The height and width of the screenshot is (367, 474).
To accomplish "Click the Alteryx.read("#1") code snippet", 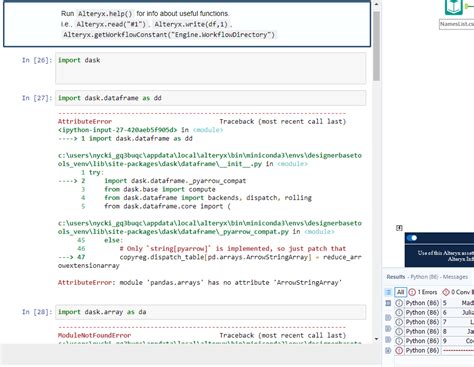I will coord(111,24).
